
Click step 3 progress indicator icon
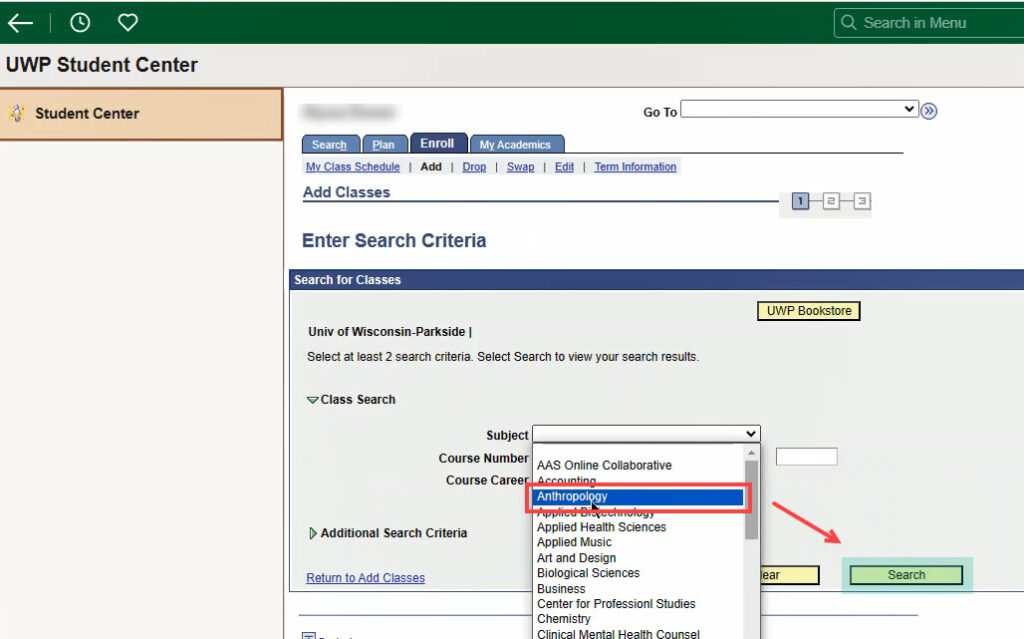pos(861,201)
